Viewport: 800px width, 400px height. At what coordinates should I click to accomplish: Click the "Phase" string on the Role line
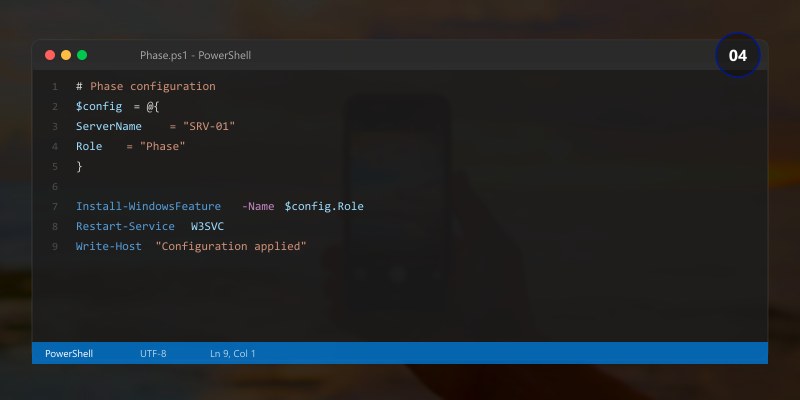point(163,146)
